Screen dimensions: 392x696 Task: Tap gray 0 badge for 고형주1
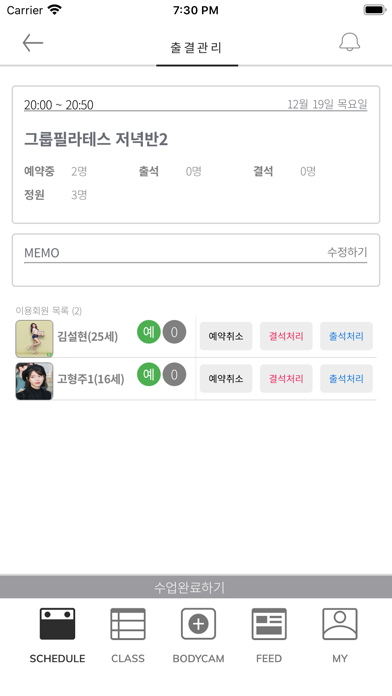(x=174, y=374)
